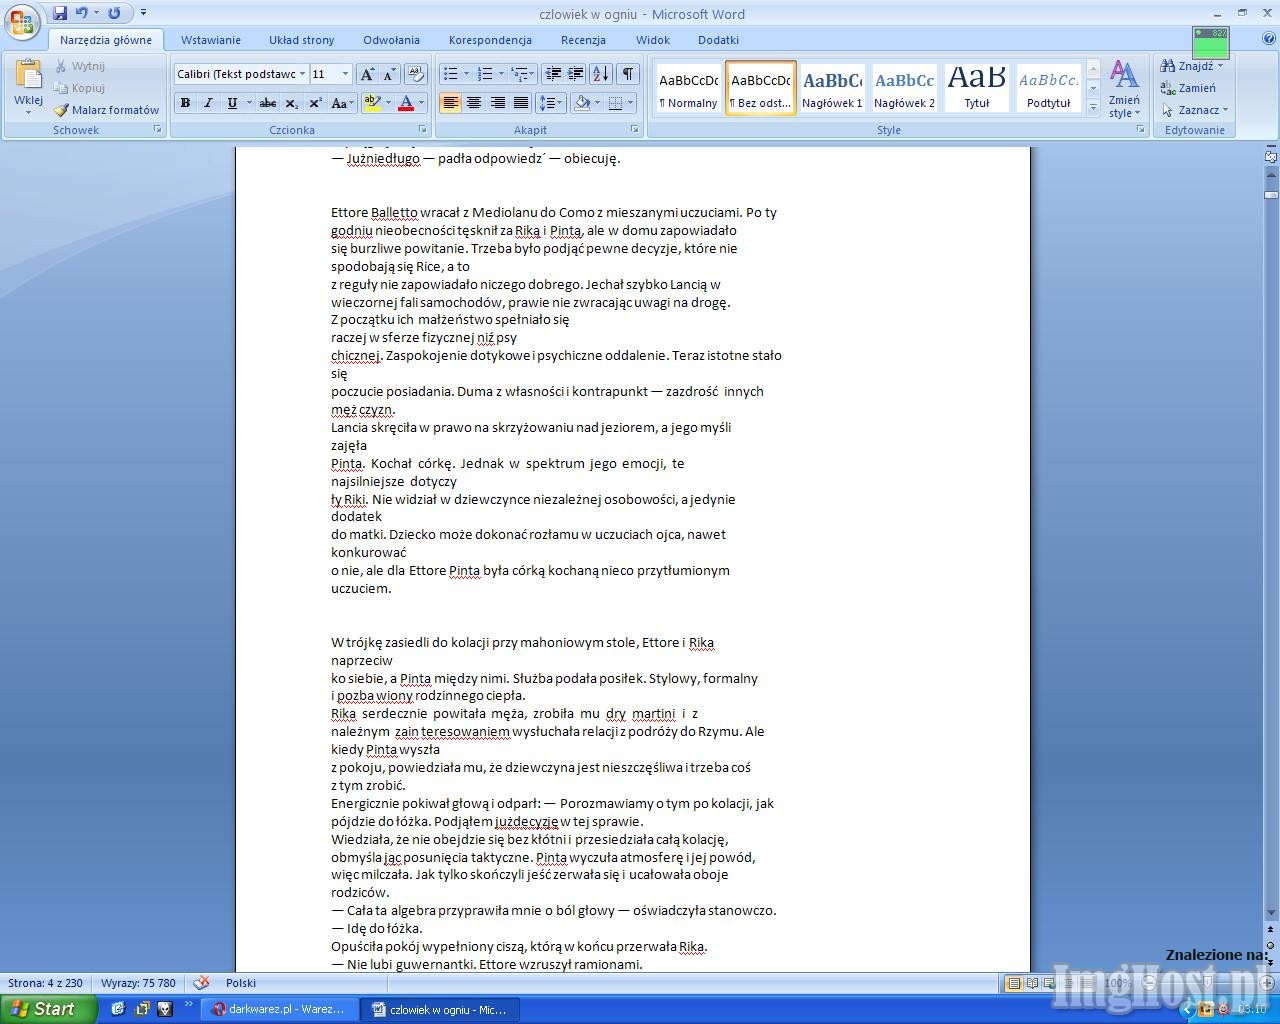
Task: Open the Korespondencja tab
Action: coord(490,40)
